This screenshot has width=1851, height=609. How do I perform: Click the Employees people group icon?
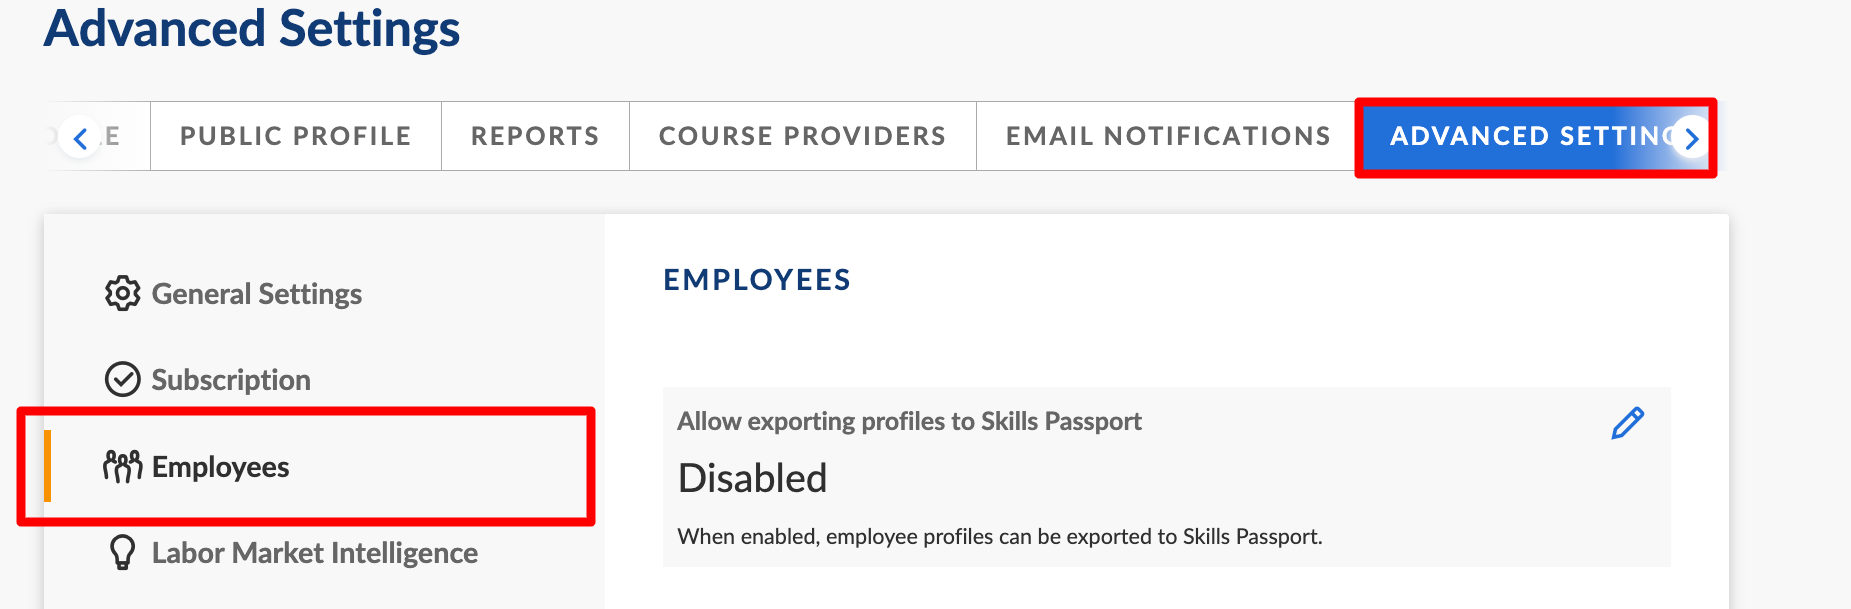pyautogui.click(x=122, y=466)
